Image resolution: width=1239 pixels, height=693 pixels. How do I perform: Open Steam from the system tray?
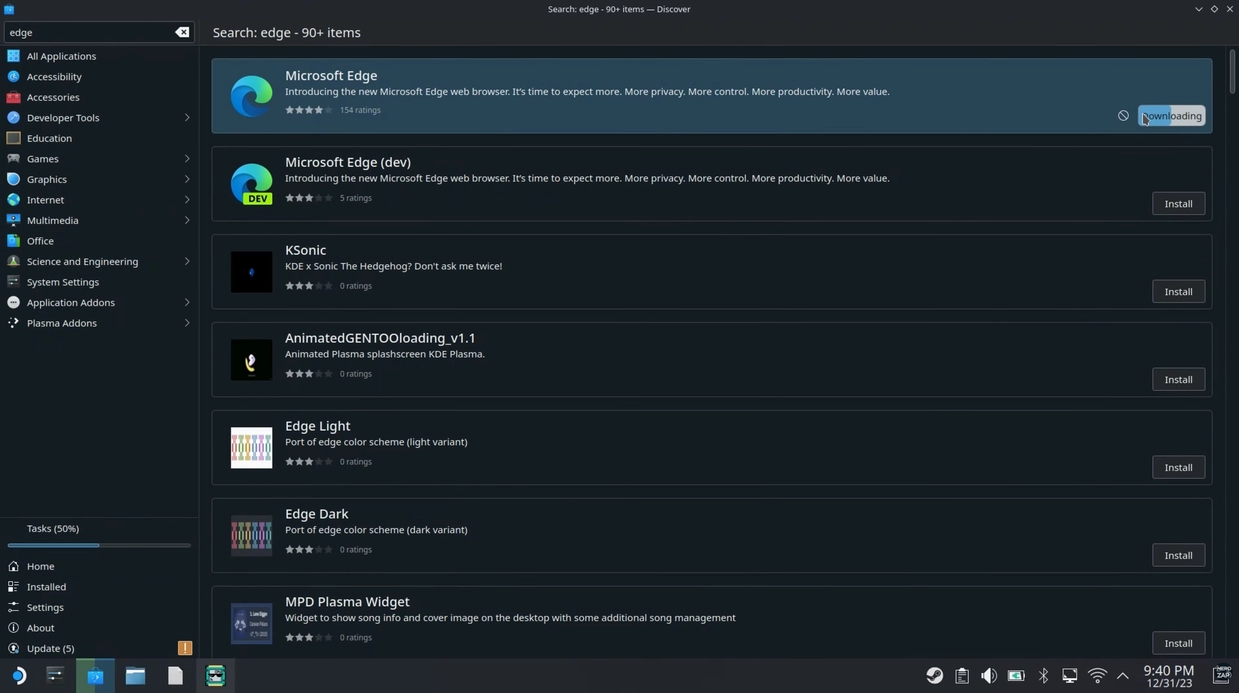pos(934,676)
